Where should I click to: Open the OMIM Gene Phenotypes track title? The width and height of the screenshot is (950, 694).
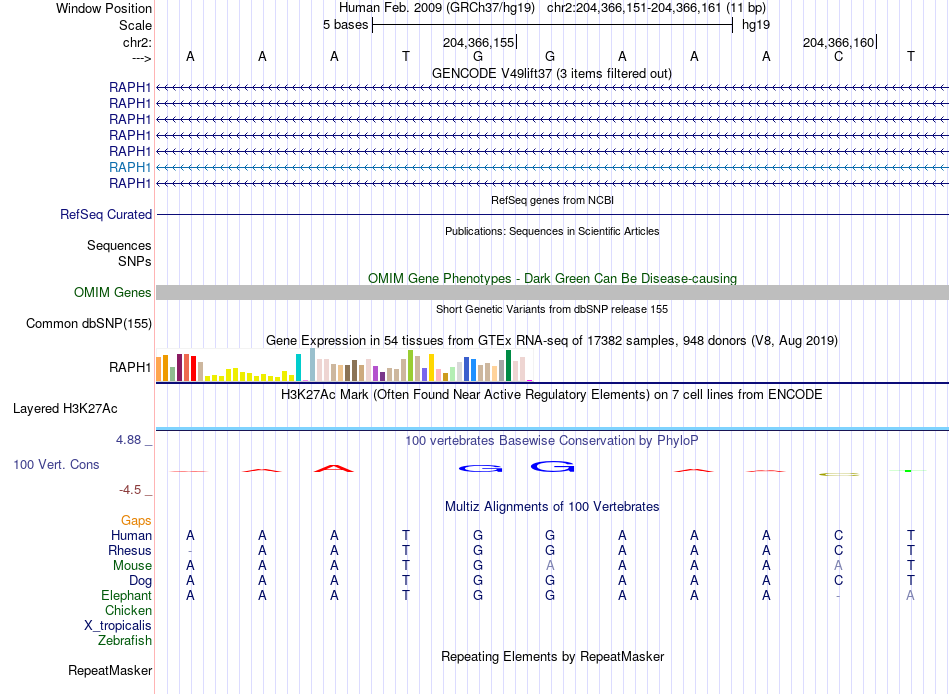552,278
